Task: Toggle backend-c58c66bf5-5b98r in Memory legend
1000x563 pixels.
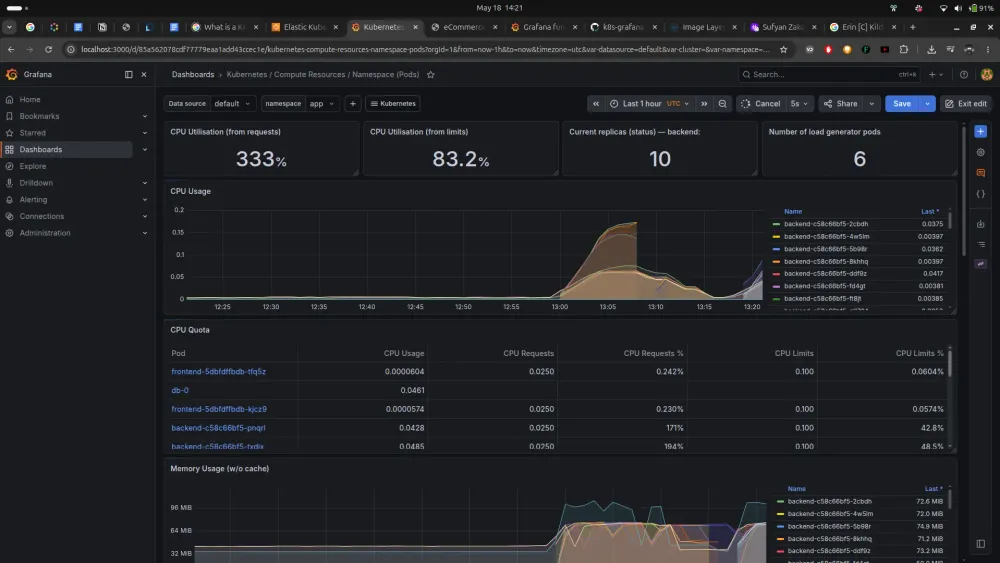Action: 829,527
